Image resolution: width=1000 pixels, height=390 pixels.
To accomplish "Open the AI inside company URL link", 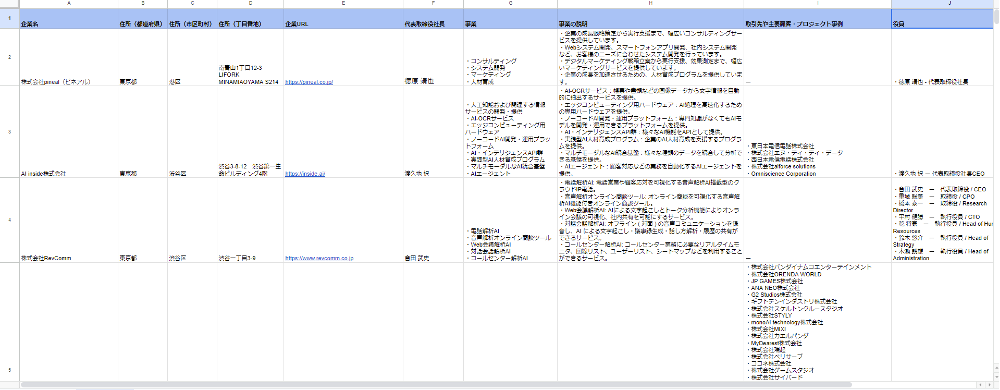I will (x=305, y=173).
